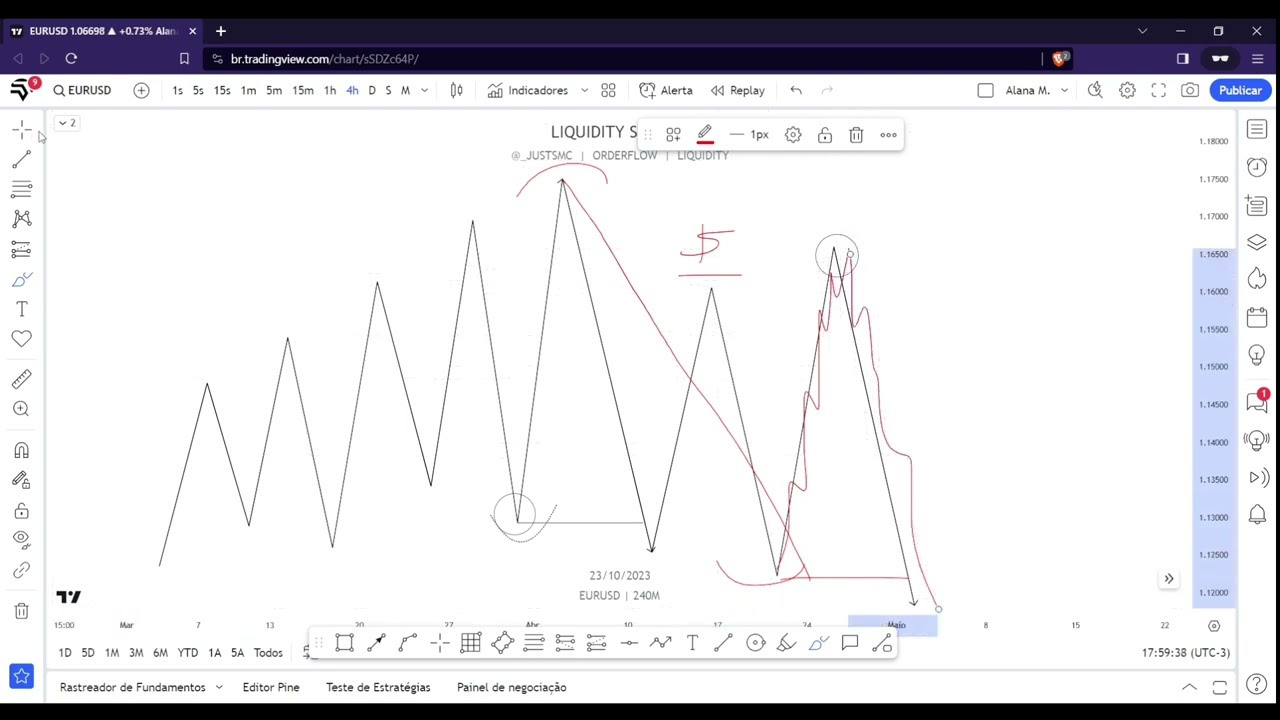The width and height of the screenshot is (1280, 720).
Task: Open quick search
Action: point(1095,90)
